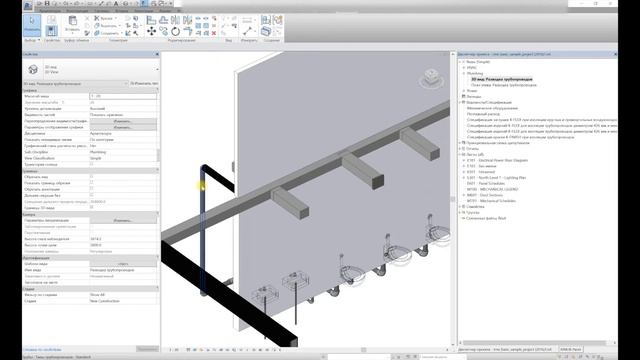Open Properties palette icon in ribbon
640x360 pixels.
tap(51, 31)
